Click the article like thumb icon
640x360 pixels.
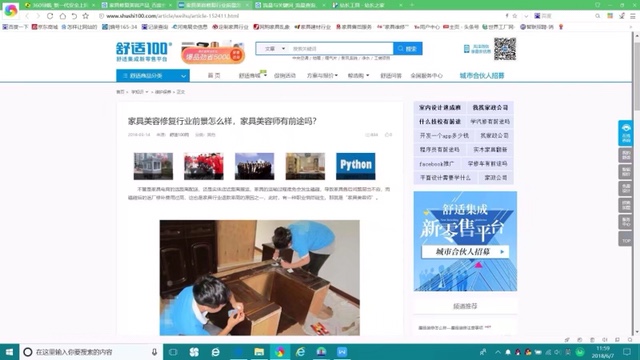click(x=388, y=134)
